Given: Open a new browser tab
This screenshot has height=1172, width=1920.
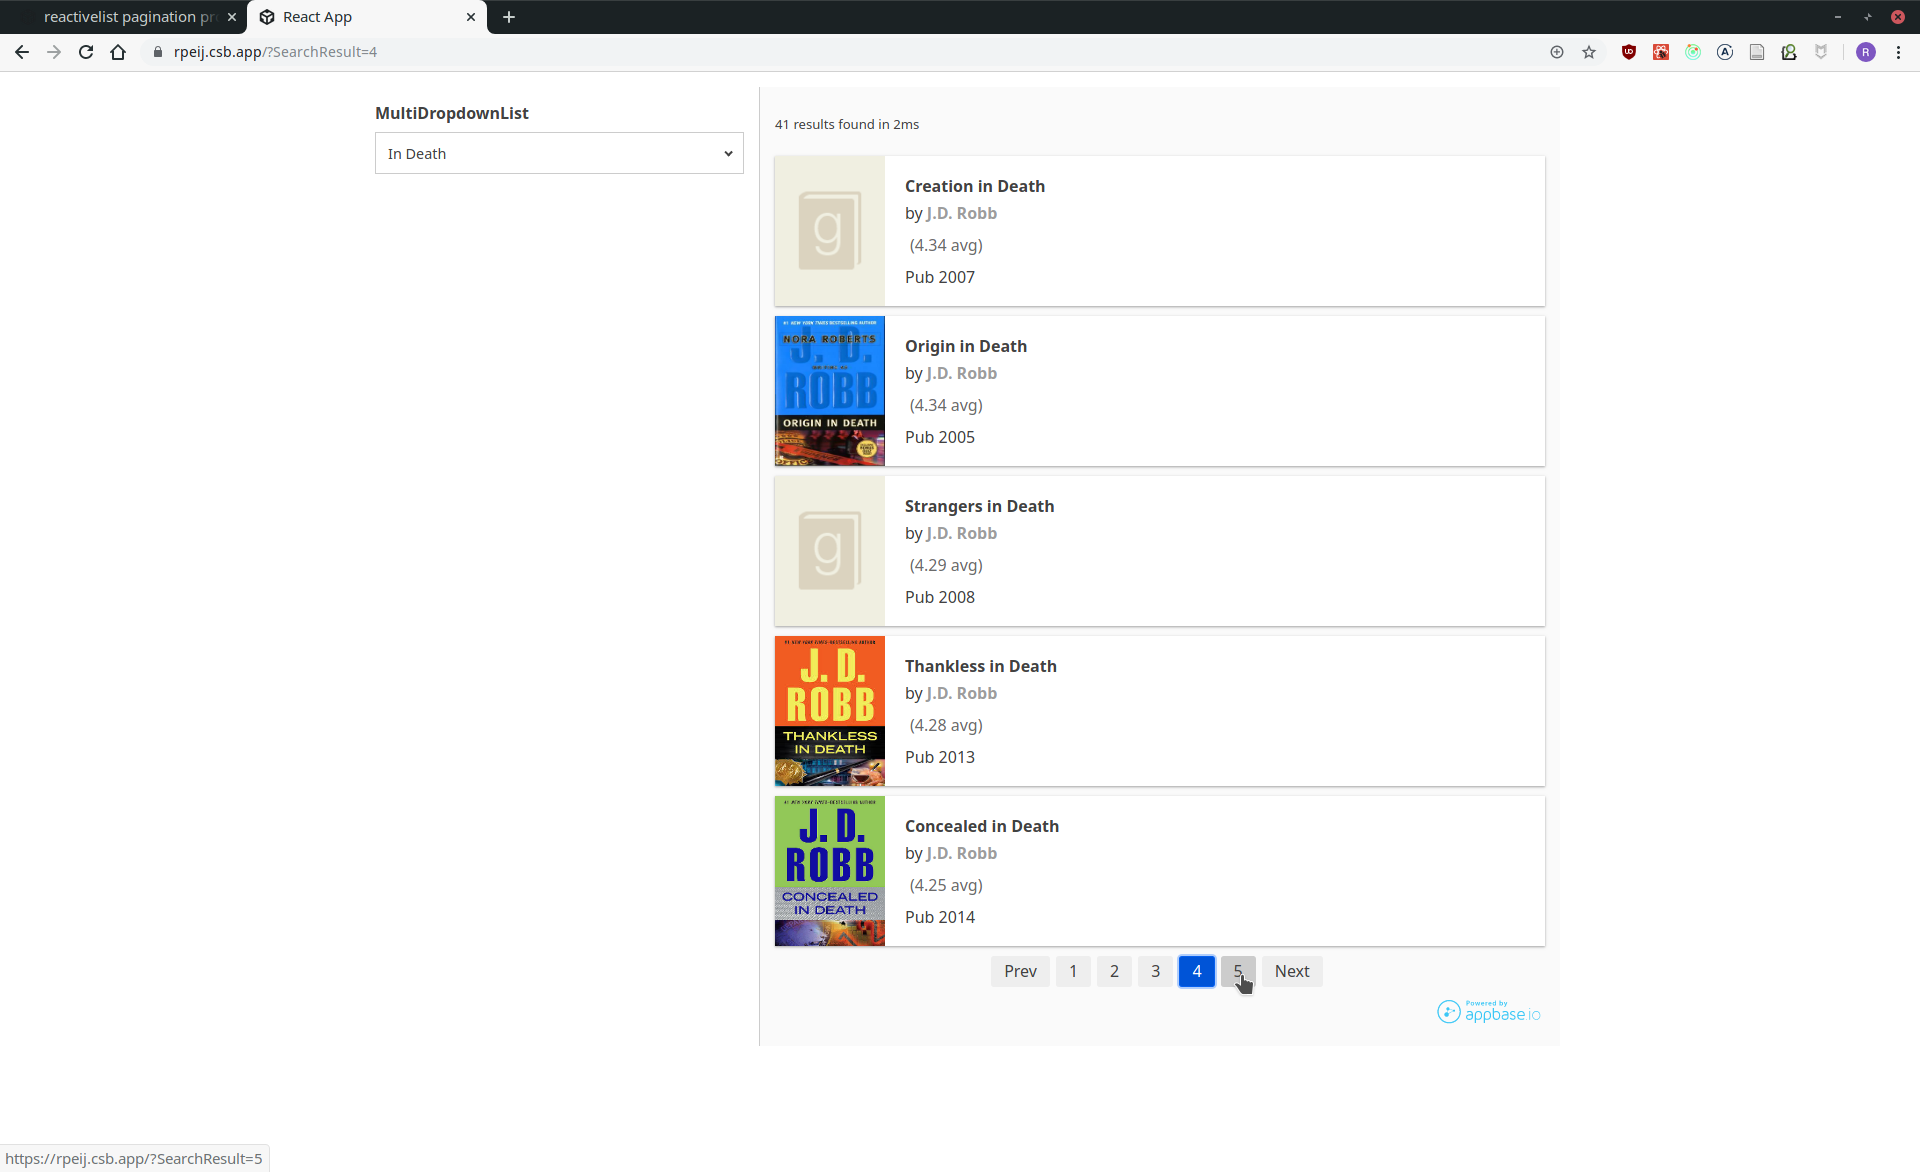Looking at the screenshot, I should [509, 17].
